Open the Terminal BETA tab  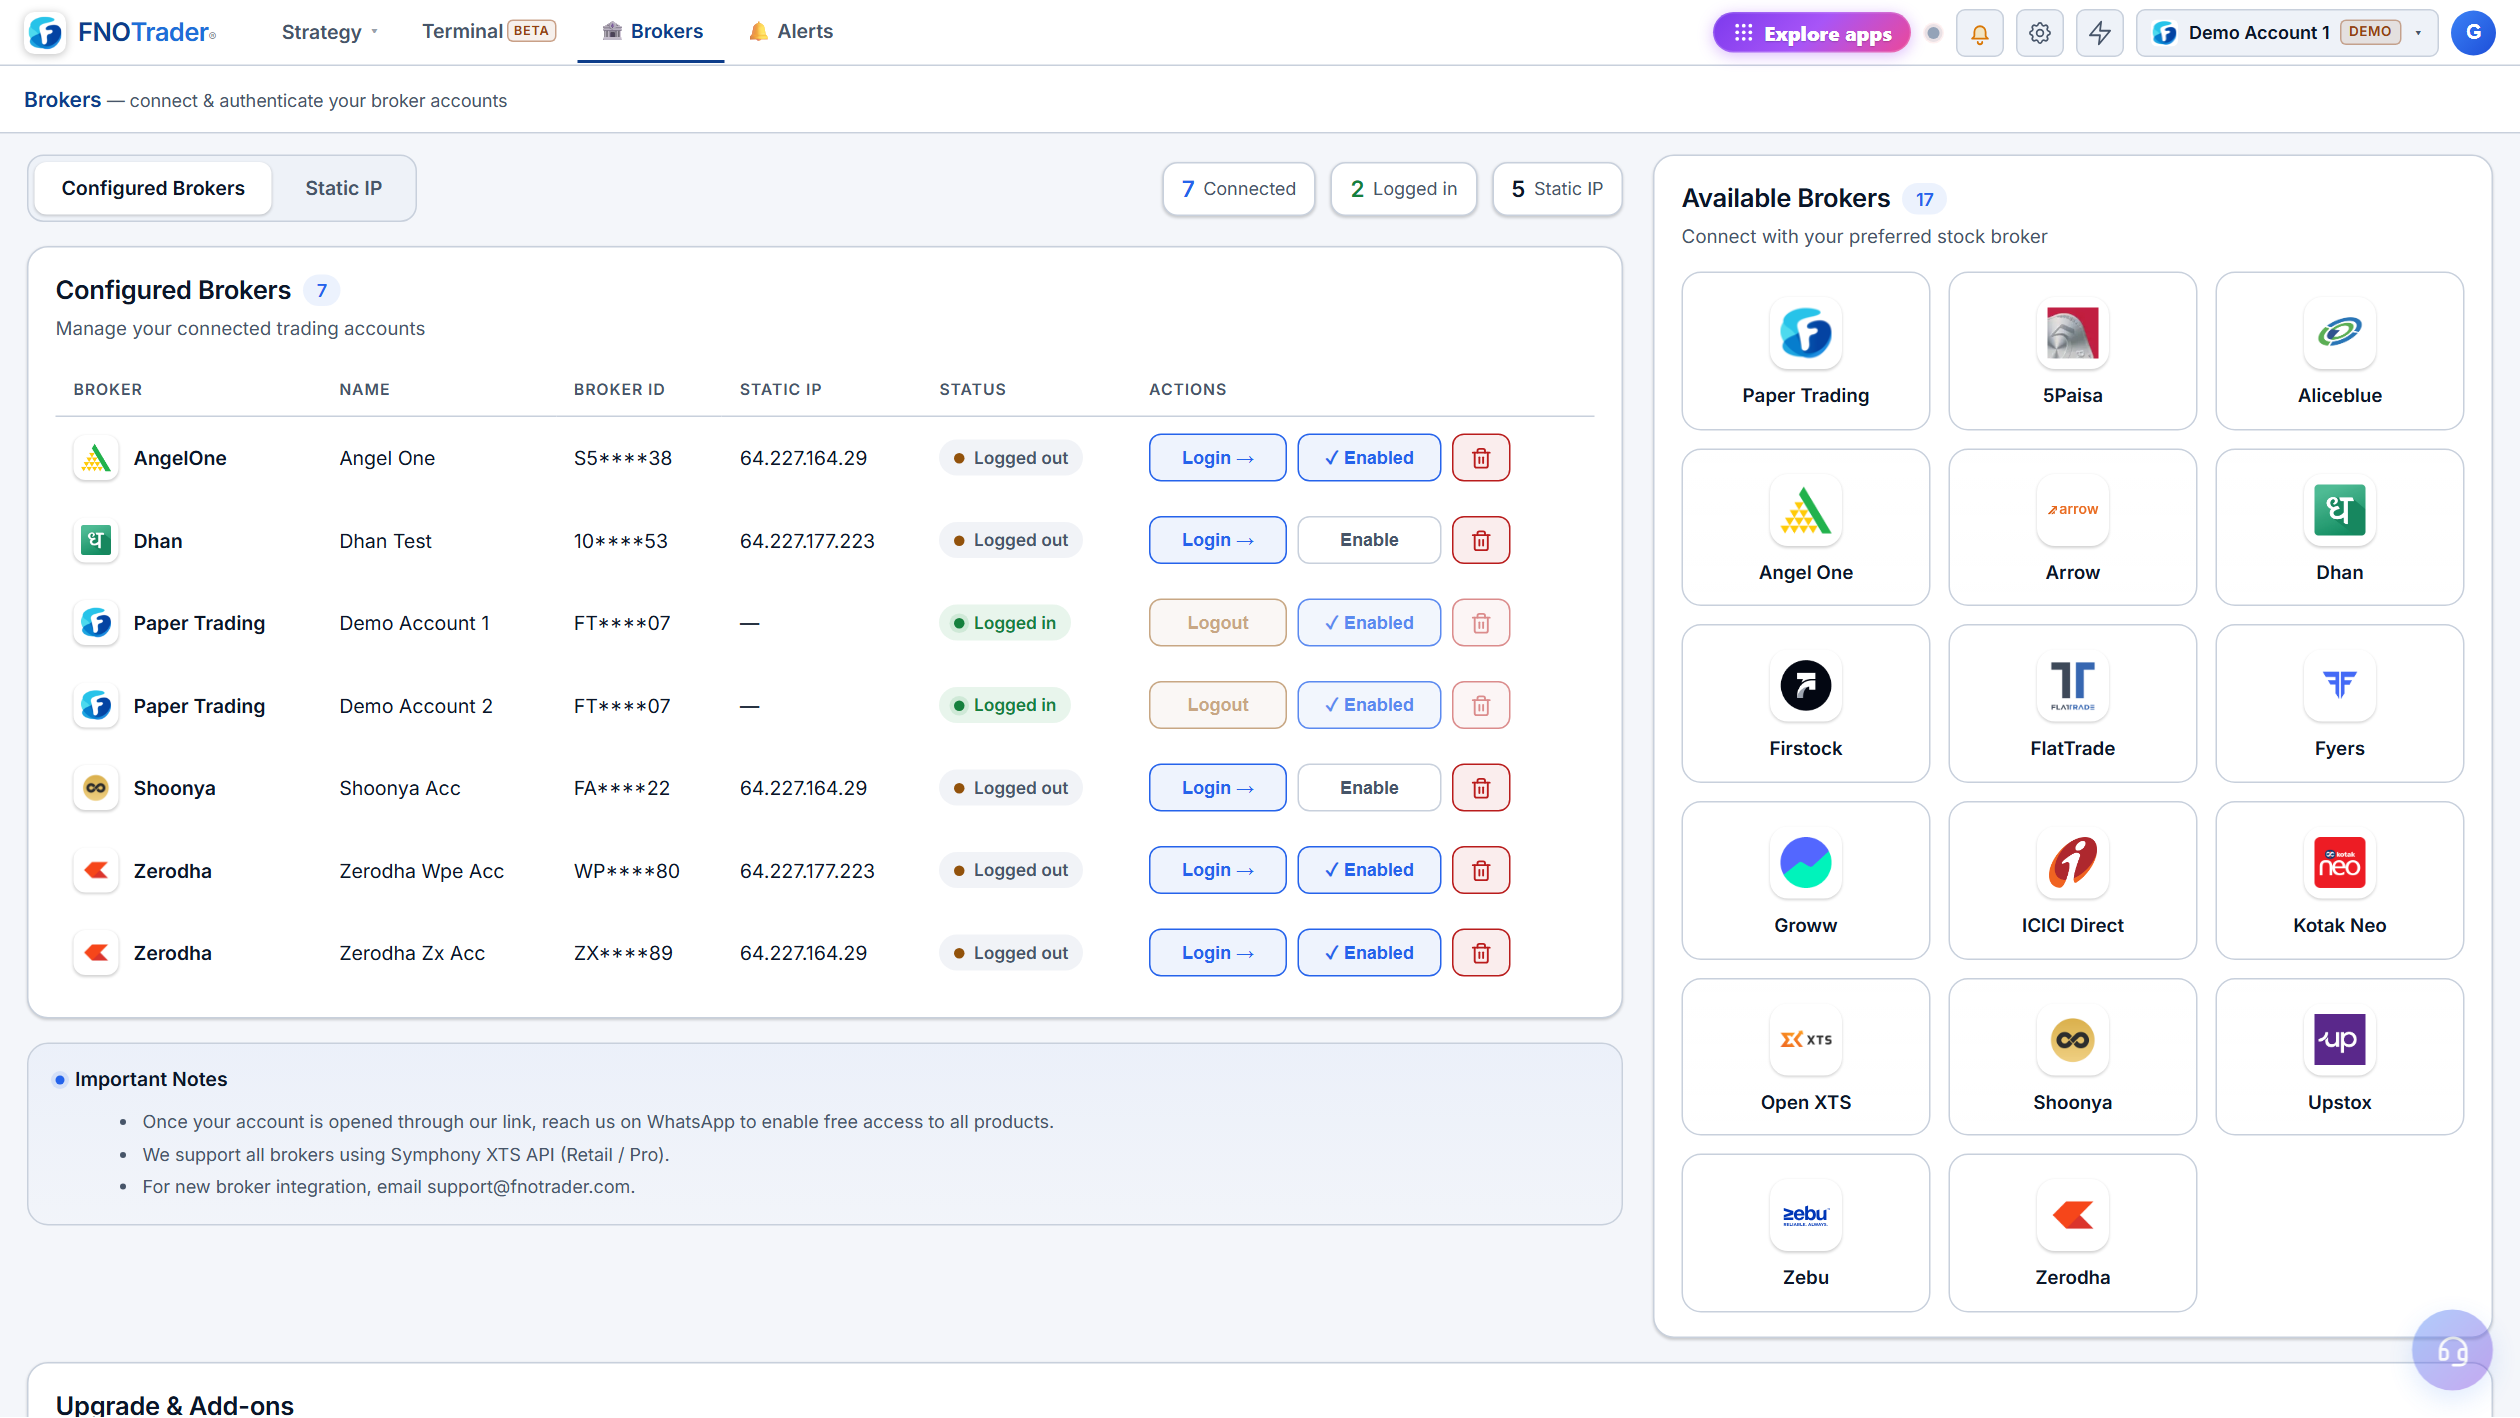[488, 31]
